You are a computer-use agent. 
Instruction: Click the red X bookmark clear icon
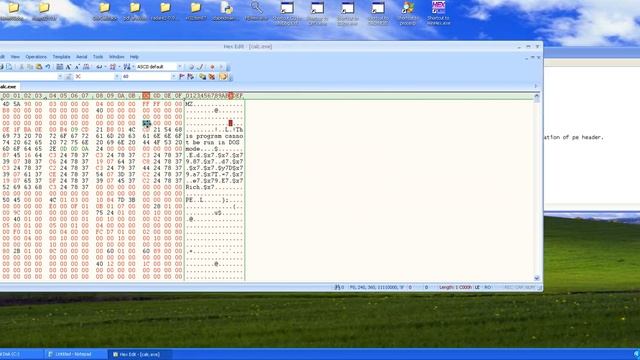[x=212, y=76]
